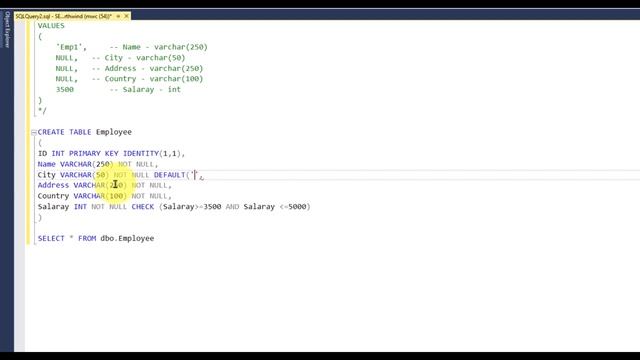The width and height of the screenshot is (640, 360).
Task: Collapse the CREATE TABLE code block
Action: (34, 132)
